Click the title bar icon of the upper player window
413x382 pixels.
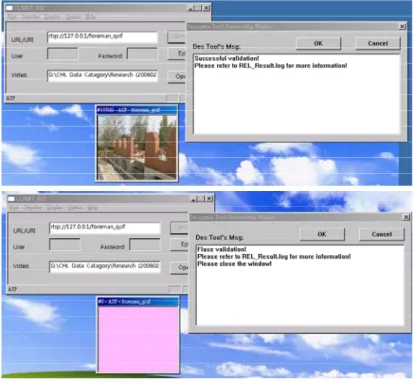click(9, 8)
